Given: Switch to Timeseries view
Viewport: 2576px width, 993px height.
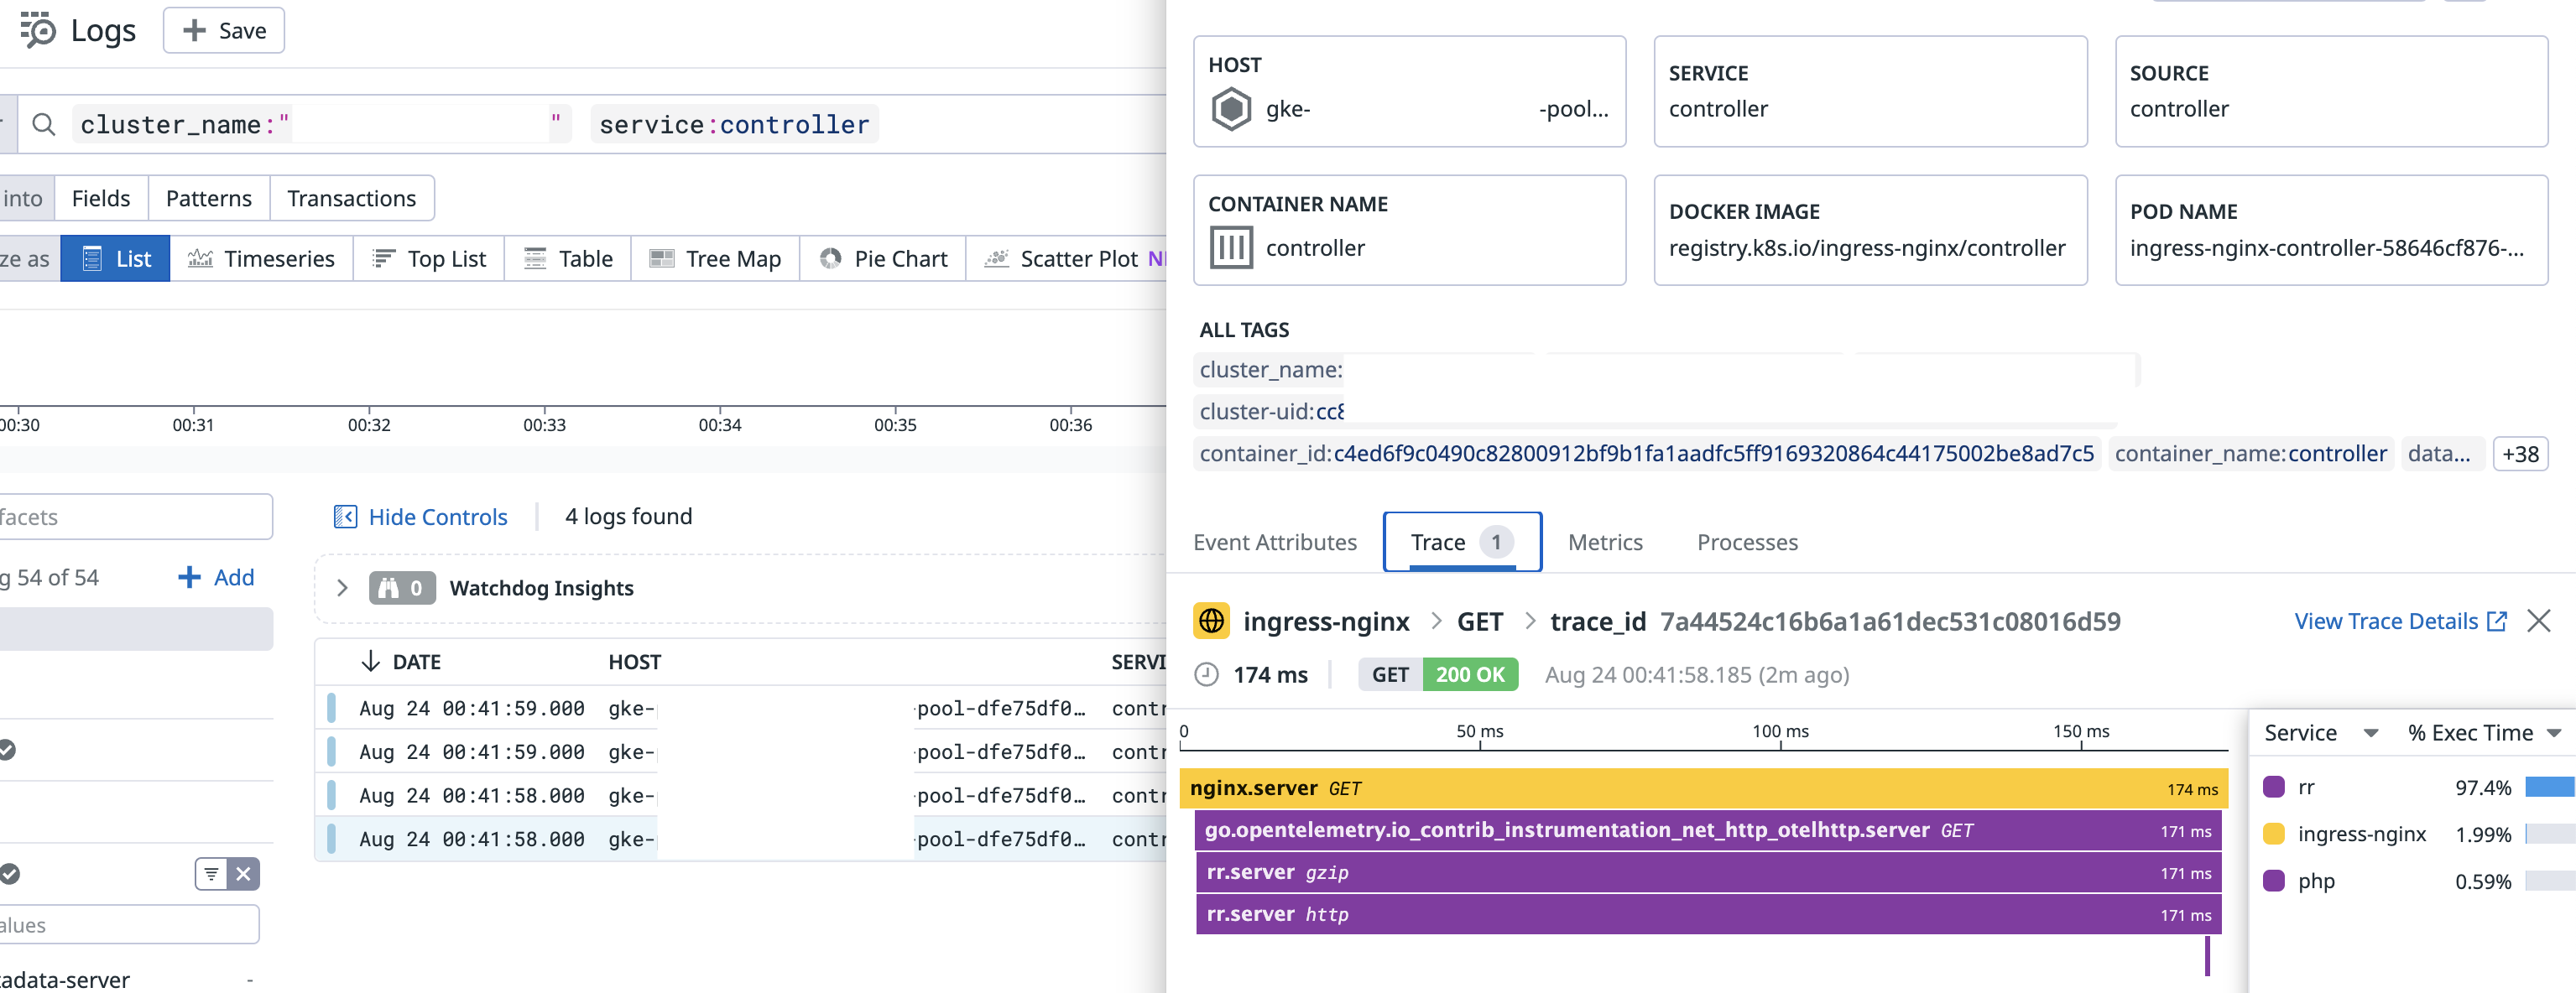Looking at the screenshot, I should tap(261, 259).
